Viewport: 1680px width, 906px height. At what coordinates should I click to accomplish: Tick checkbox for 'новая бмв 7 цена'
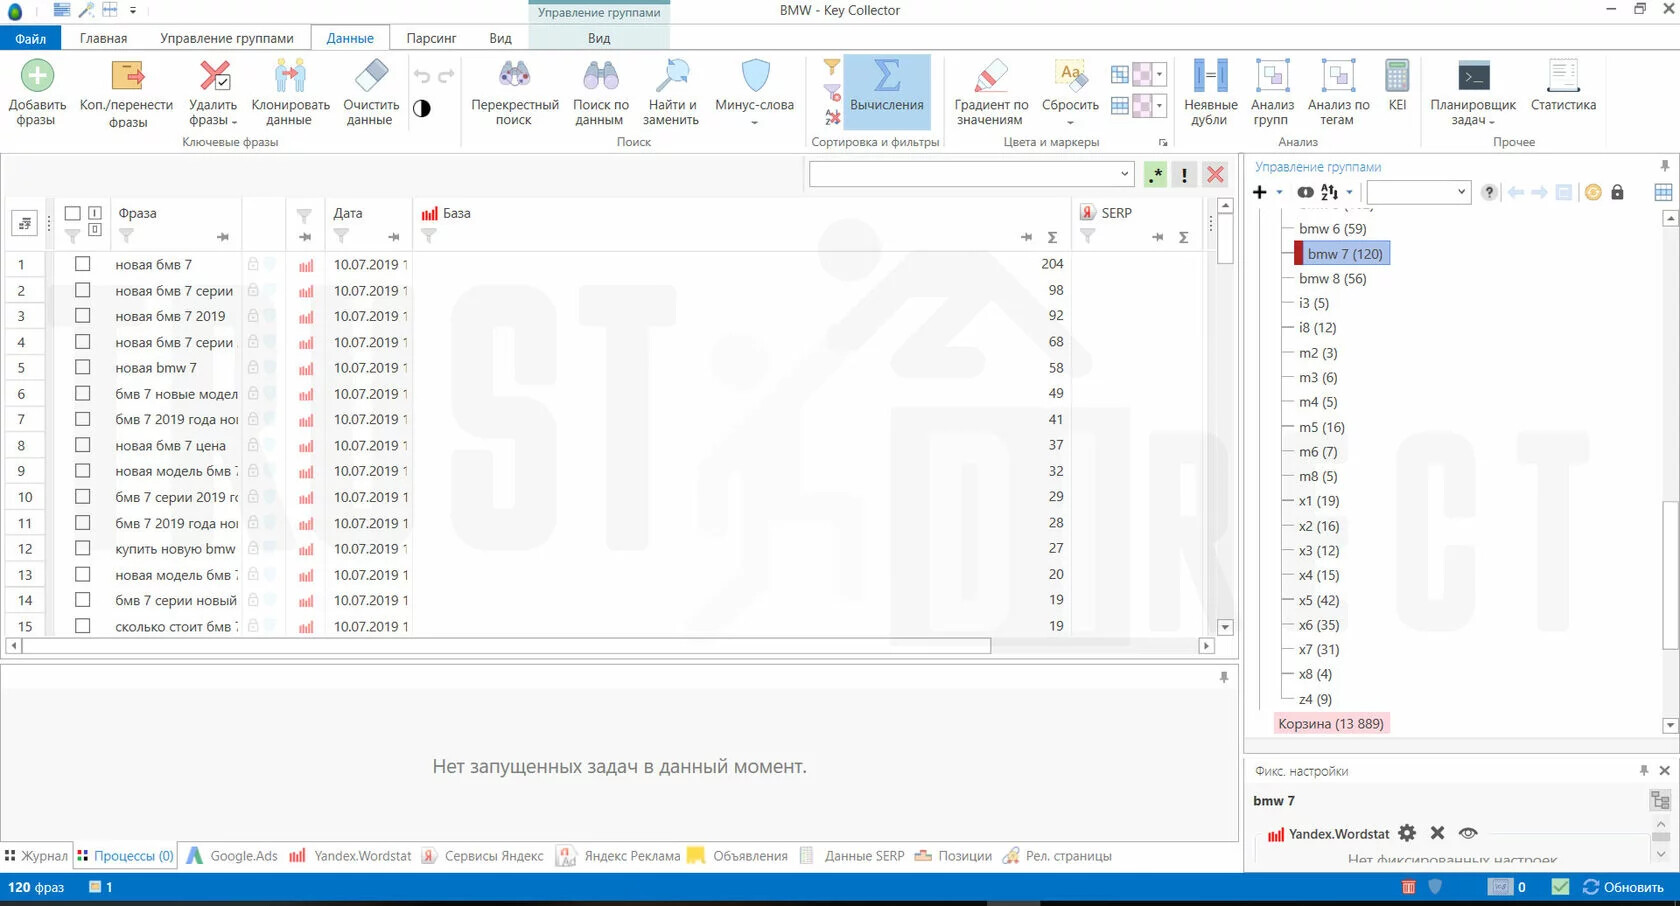(83, 445)
